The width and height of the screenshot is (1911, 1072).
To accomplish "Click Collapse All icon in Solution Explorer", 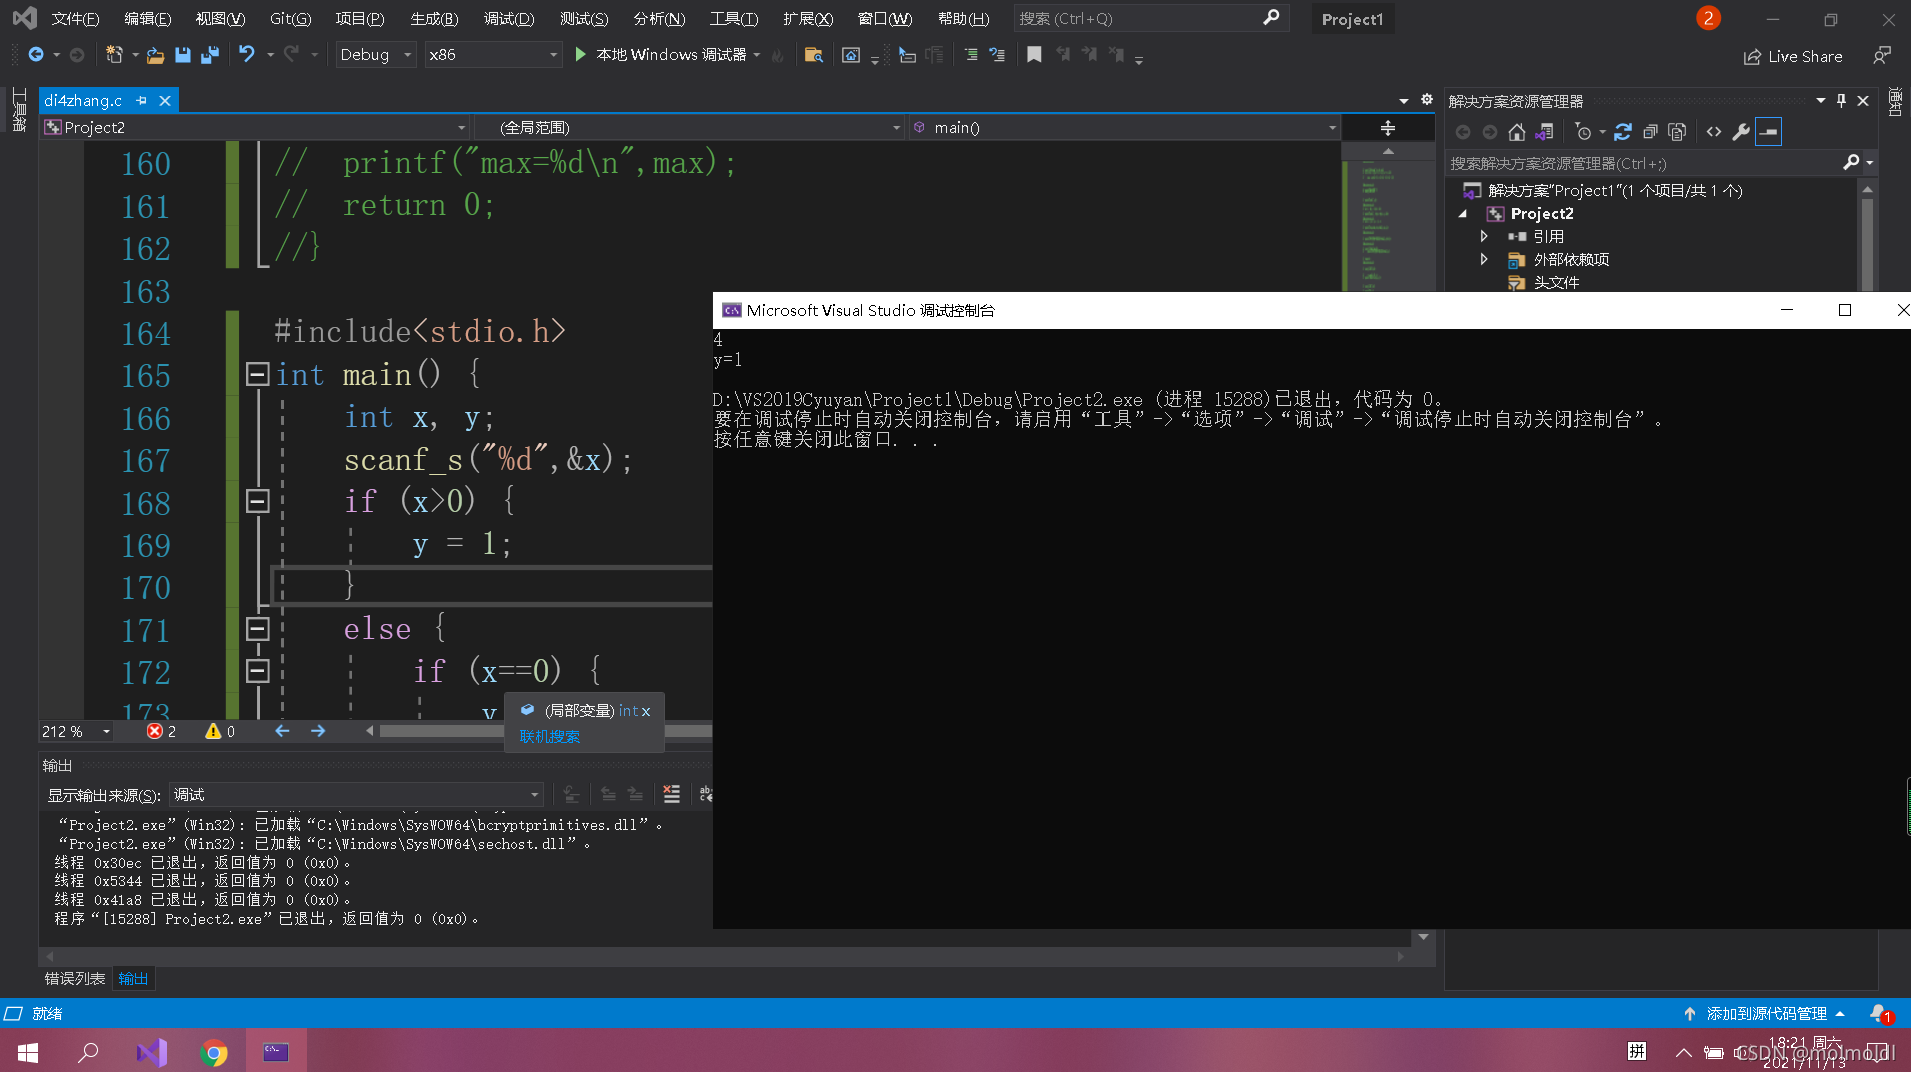I will (x=1650, y=132).
